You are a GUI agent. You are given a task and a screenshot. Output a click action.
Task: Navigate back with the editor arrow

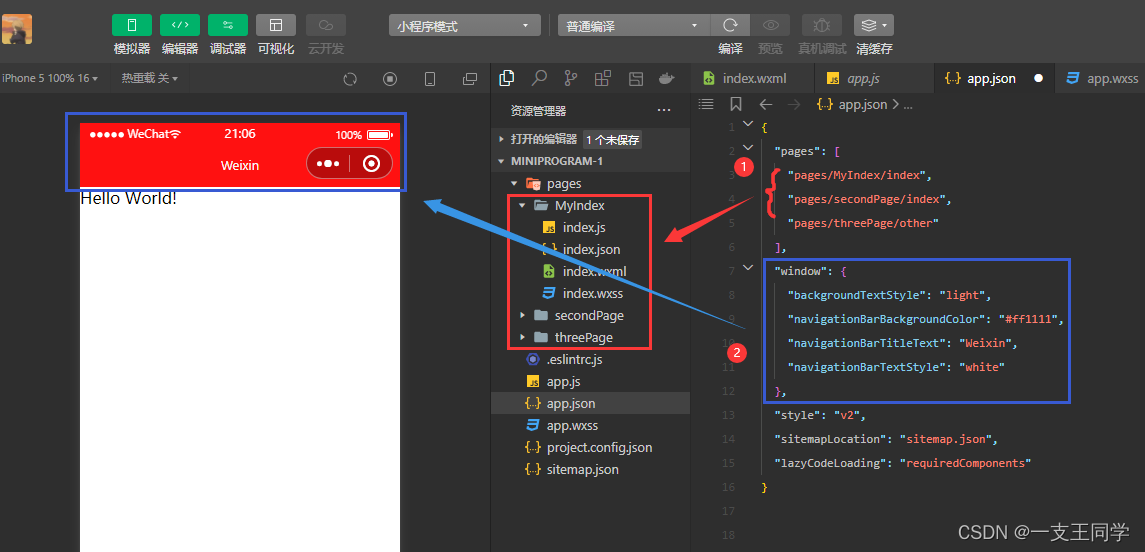point(765,104)
